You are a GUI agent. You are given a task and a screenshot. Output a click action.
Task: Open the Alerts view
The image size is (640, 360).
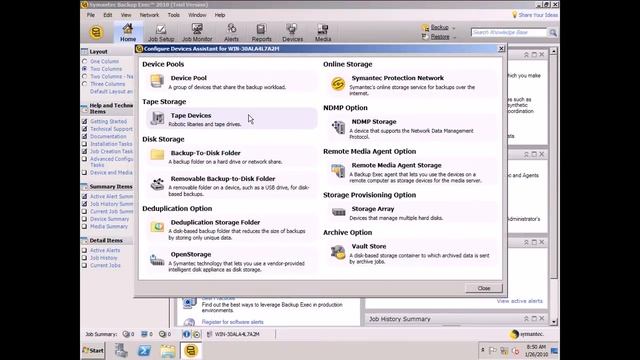231,33
